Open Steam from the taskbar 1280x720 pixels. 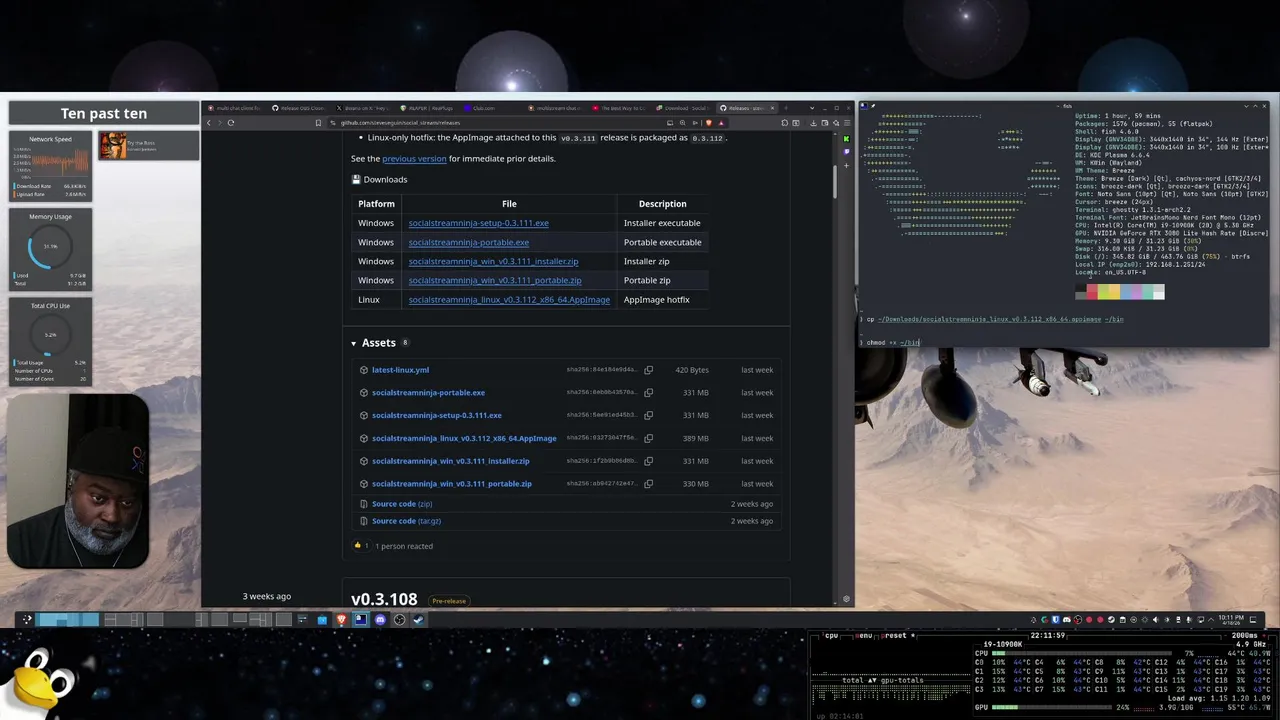coord(418,619)
